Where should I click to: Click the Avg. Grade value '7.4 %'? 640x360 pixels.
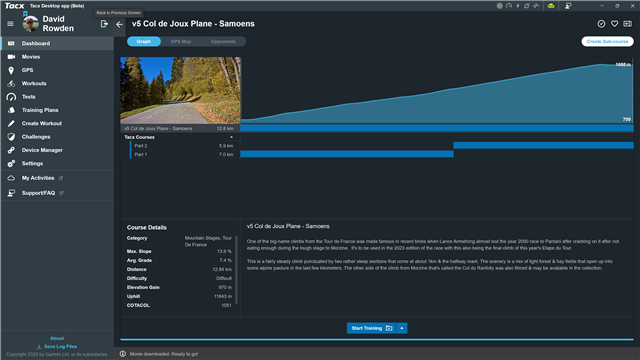pyautogui.click(x=225, y=260)
